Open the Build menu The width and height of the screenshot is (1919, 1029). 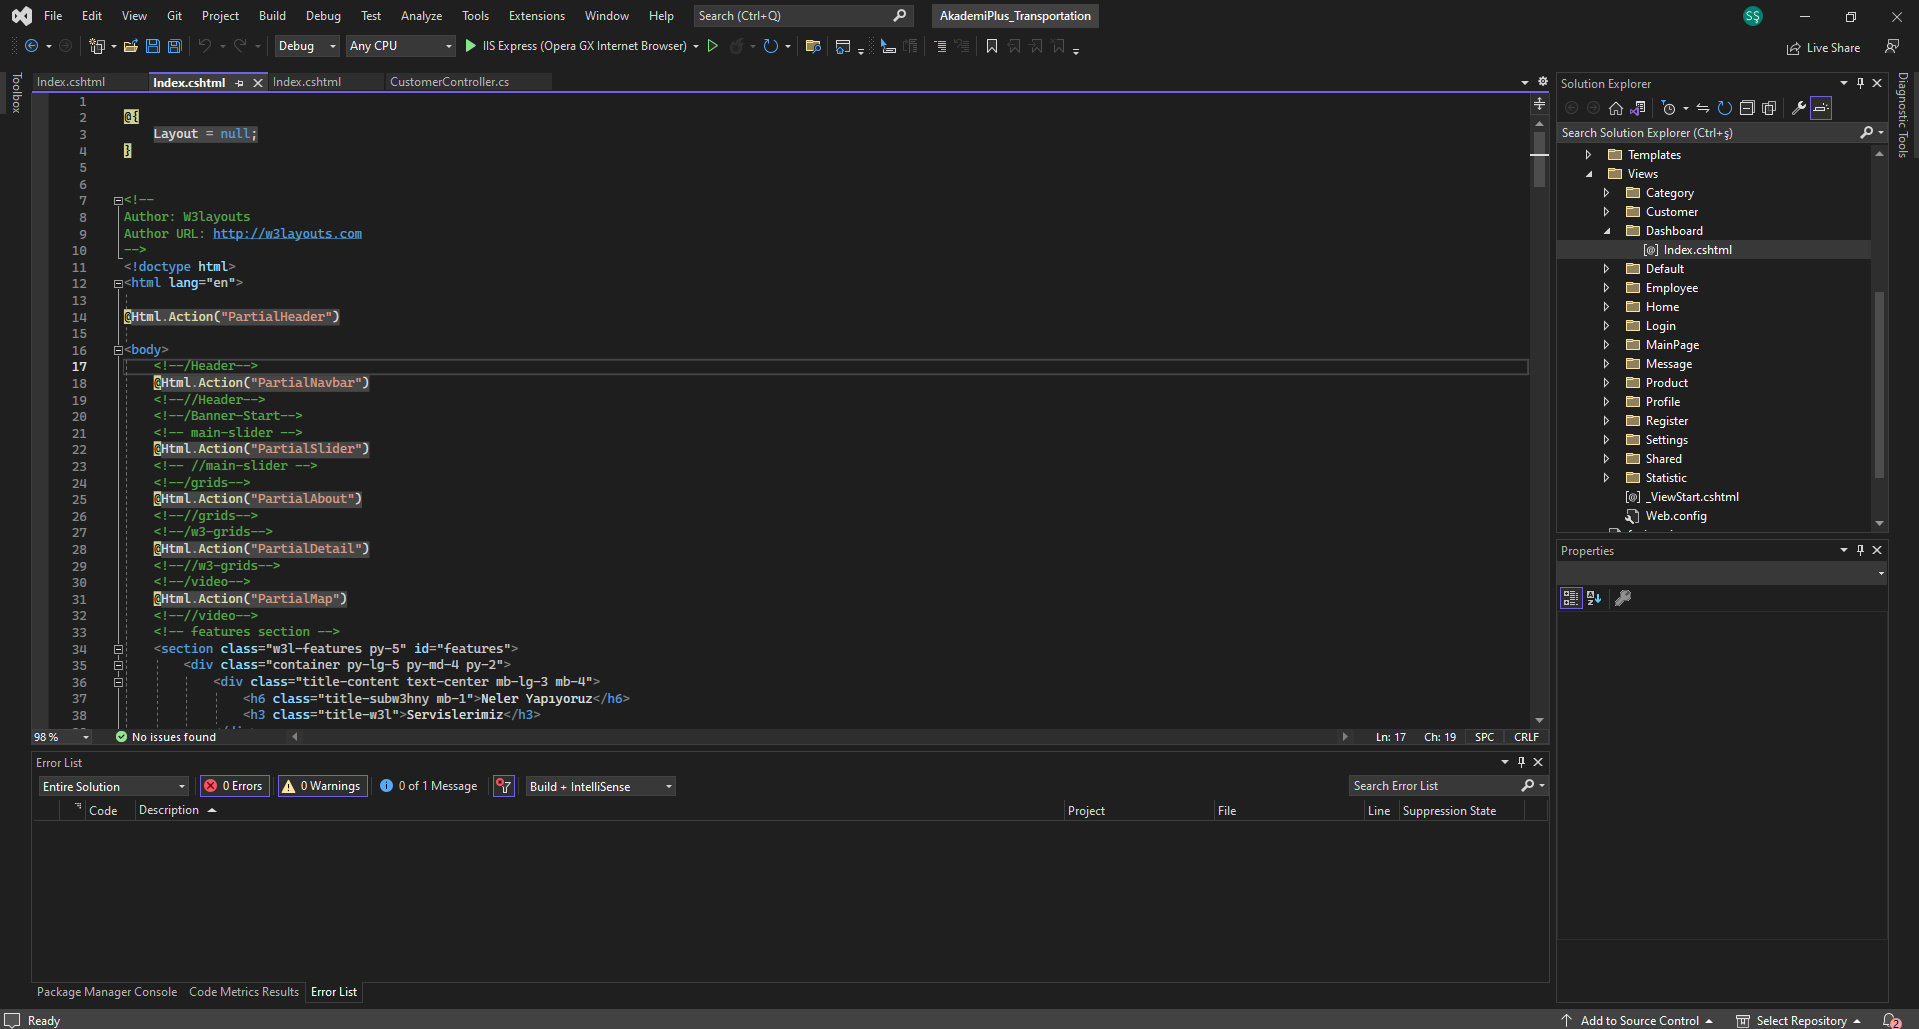pos(271,16)
